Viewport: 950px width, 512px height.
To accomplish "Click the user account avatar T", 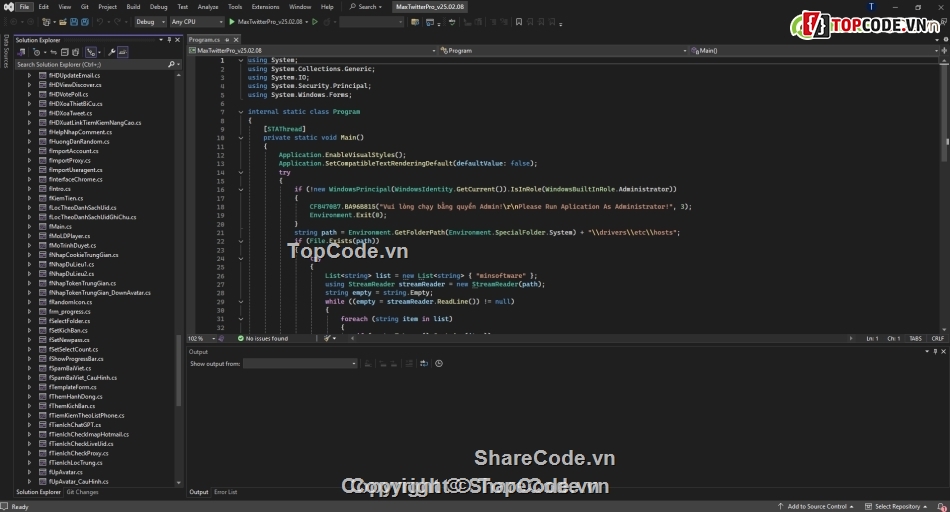I will pos(871,7).
